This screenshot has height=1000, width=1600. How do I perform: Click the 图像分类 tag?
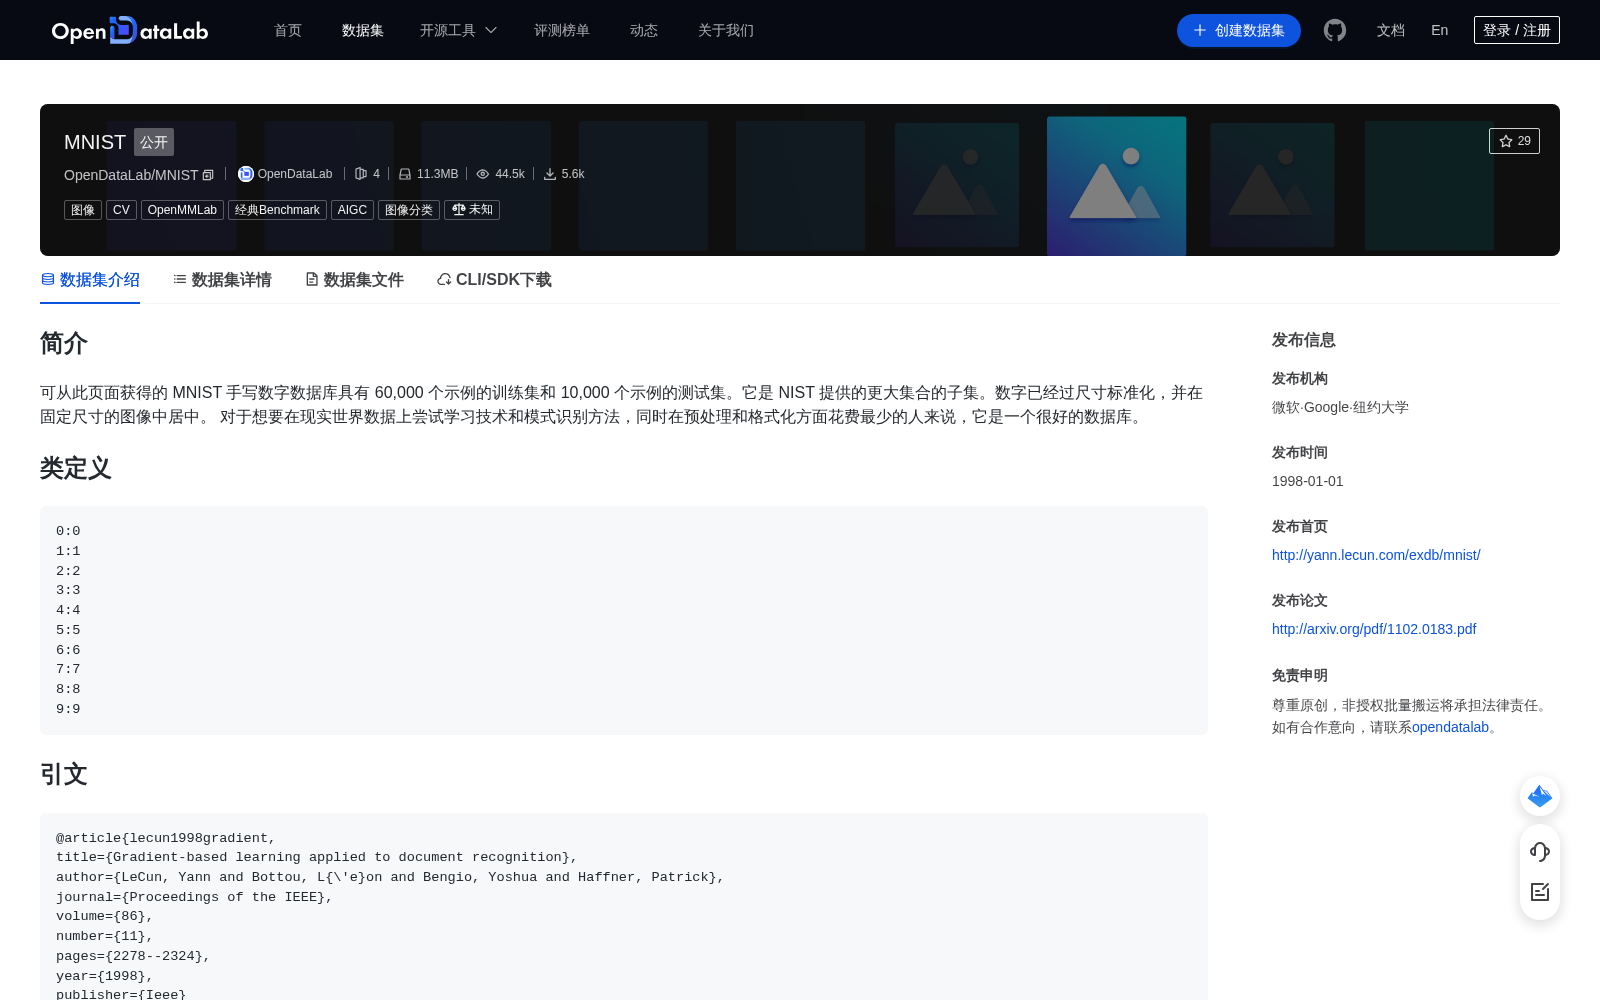pos(409,210)
